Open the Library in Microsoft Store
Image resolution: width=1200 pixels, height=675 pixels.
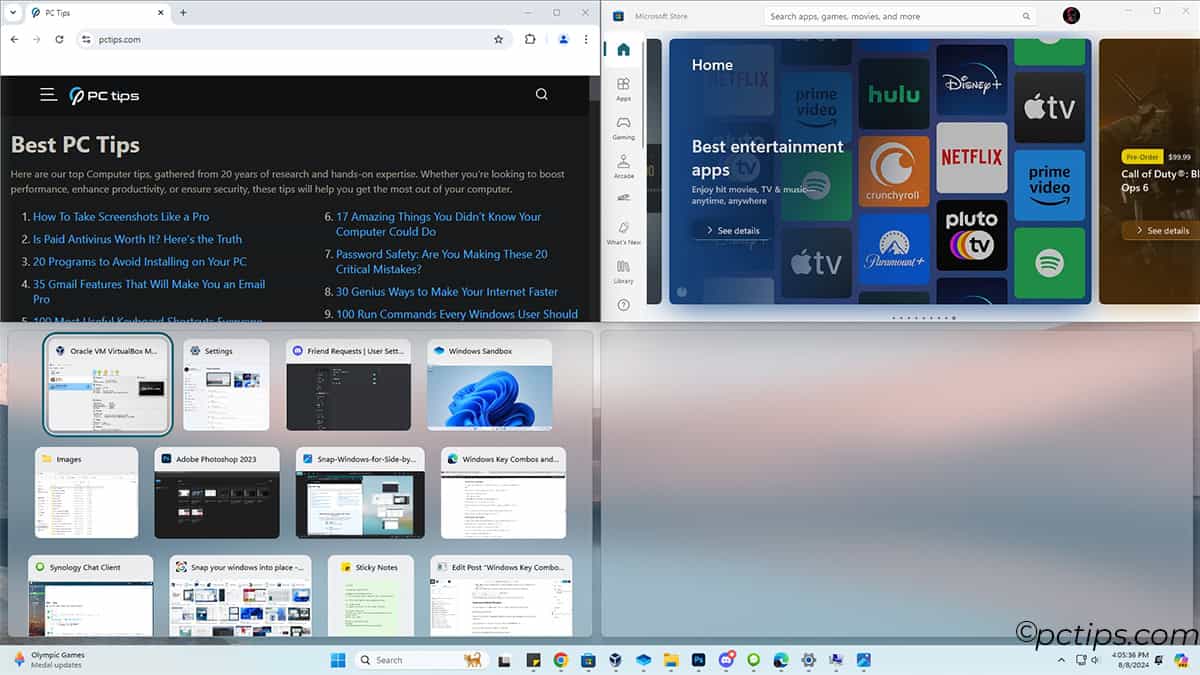(623, 271)
